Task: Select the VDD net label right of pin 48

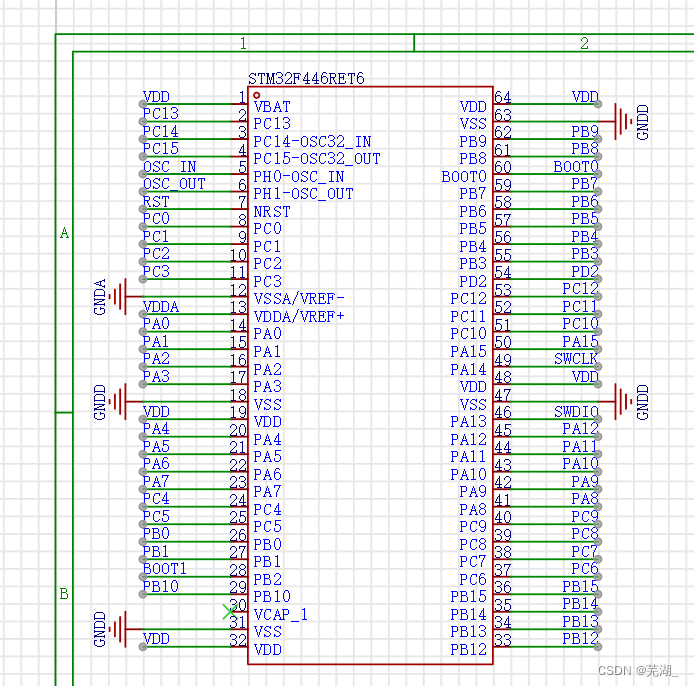Action: [585, 376]
